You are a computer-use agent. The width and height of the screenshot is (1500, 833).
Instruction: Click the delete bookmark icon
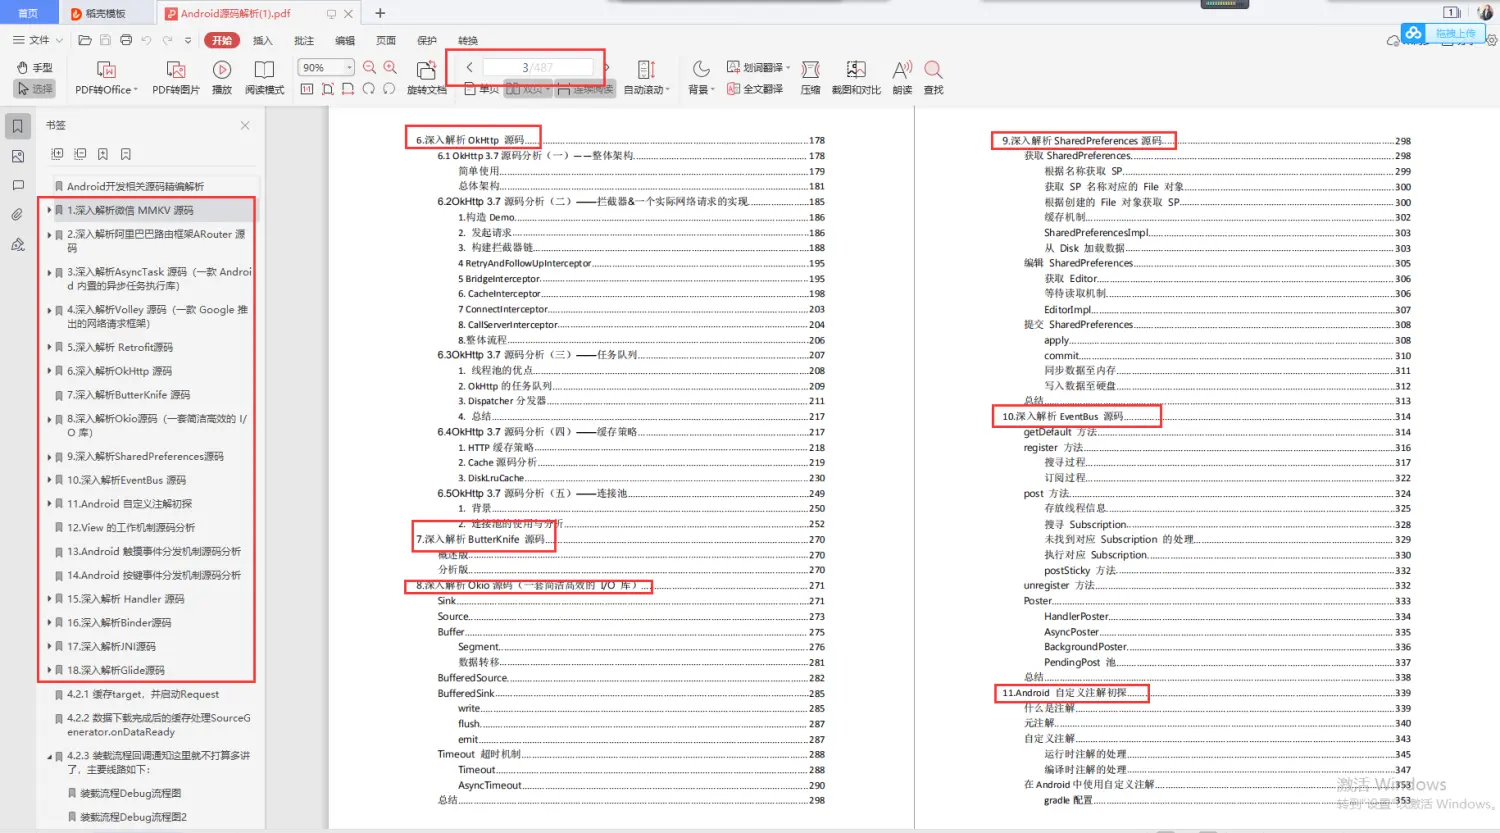[x=126, y=154]
